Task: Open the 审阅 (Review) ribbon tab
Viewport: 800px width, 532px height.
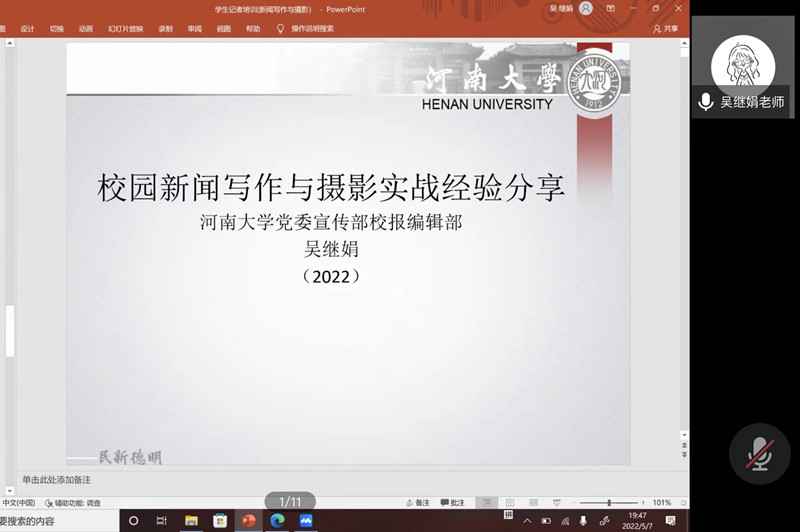Action: pos(194,29)
